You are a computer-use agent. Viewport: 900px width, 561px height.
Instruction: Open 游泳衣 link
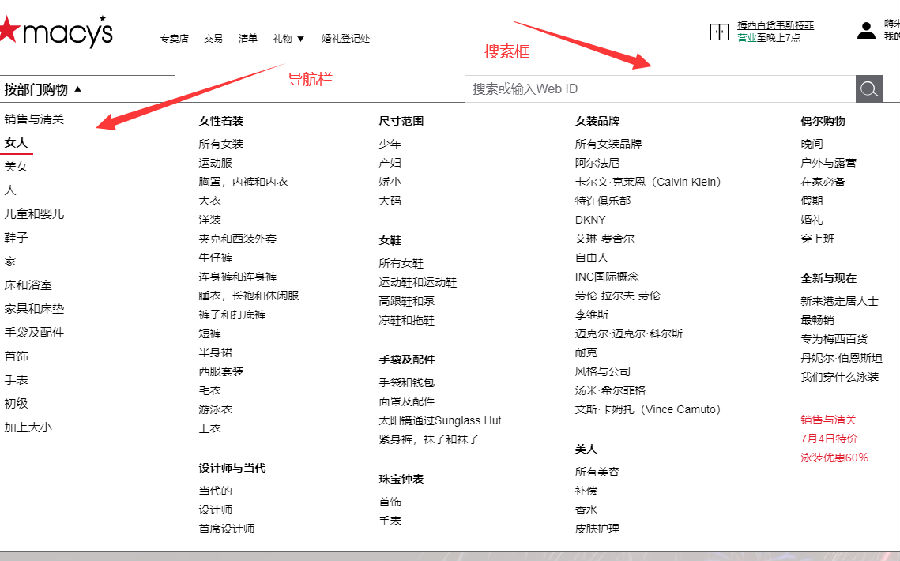tap(215, 409)
